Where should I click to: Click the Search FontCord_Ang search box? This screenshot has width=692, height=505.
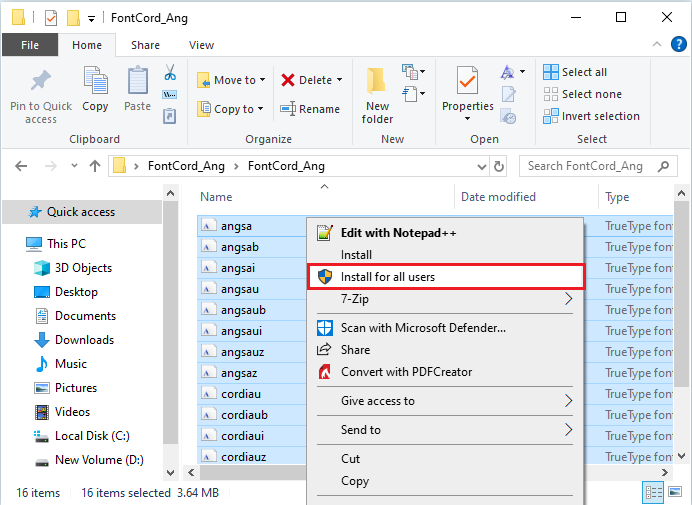(x=600, y=166)
